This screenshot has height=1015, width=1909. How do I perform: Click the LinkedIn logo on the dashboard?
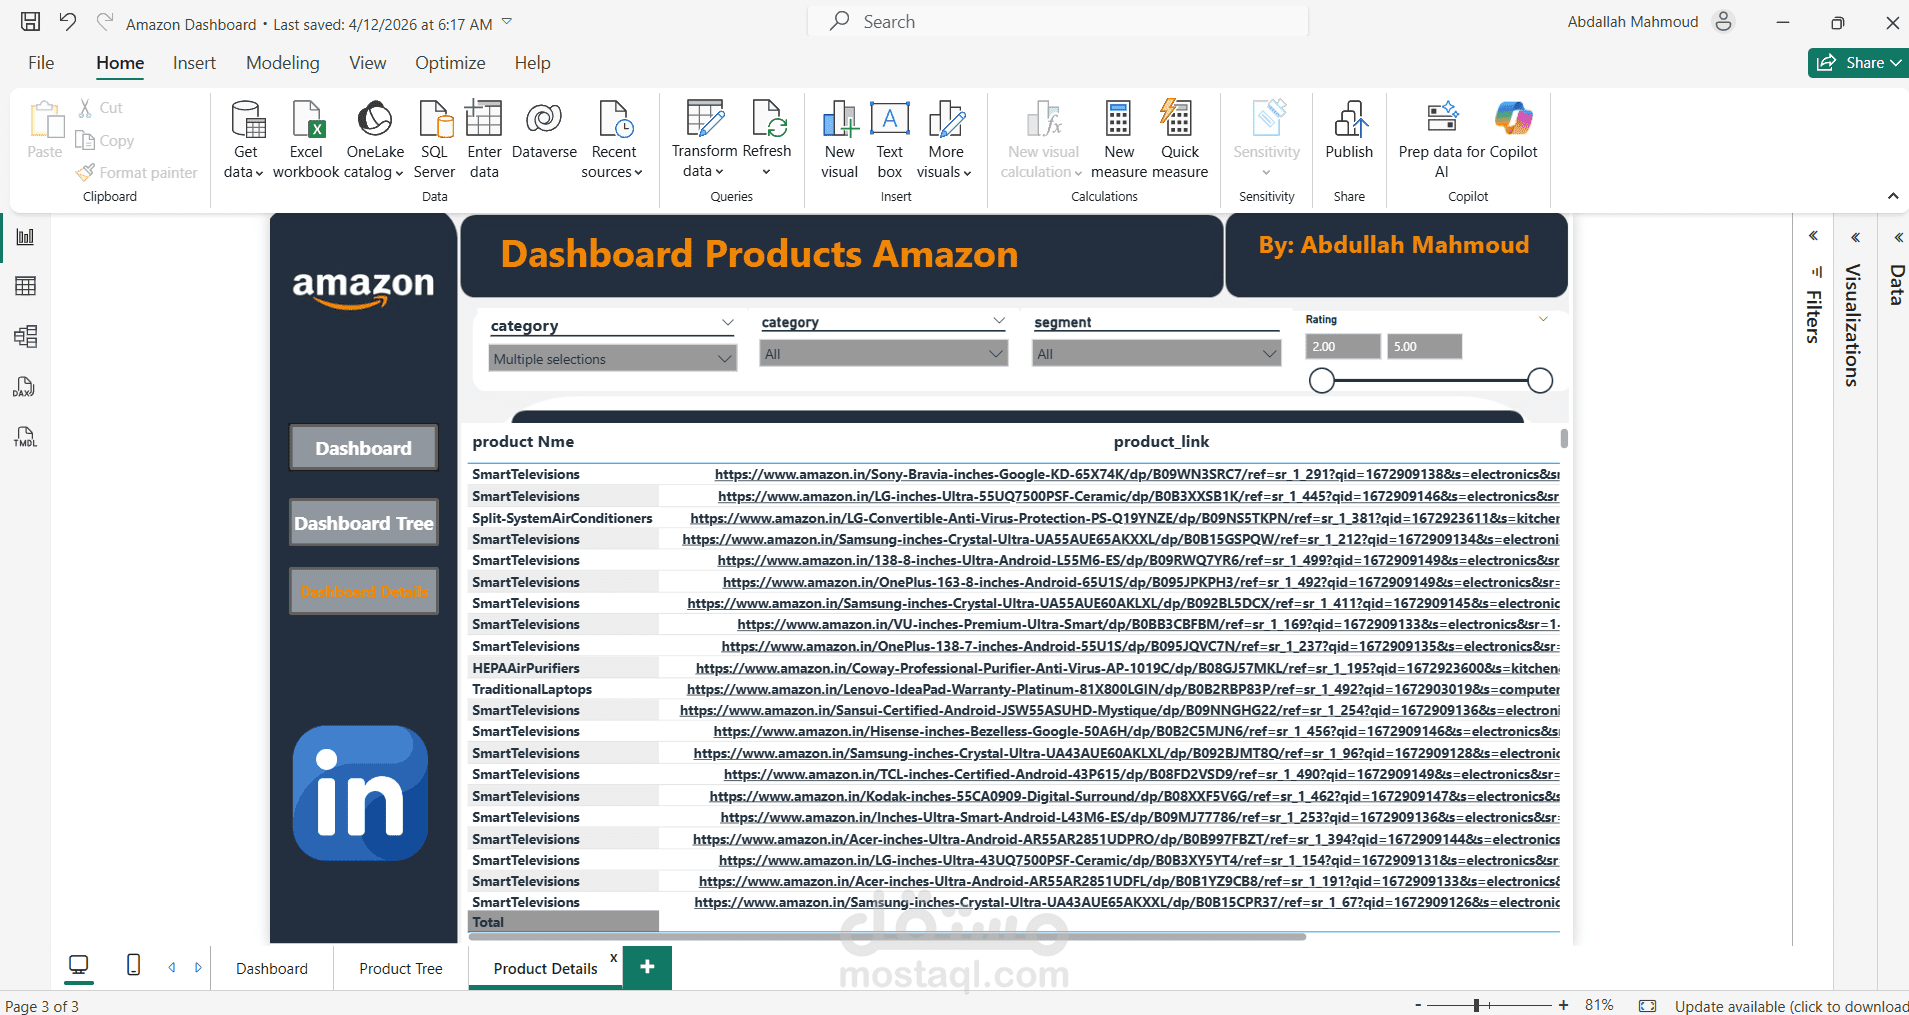pyautogui.click(x=361, y=793)
